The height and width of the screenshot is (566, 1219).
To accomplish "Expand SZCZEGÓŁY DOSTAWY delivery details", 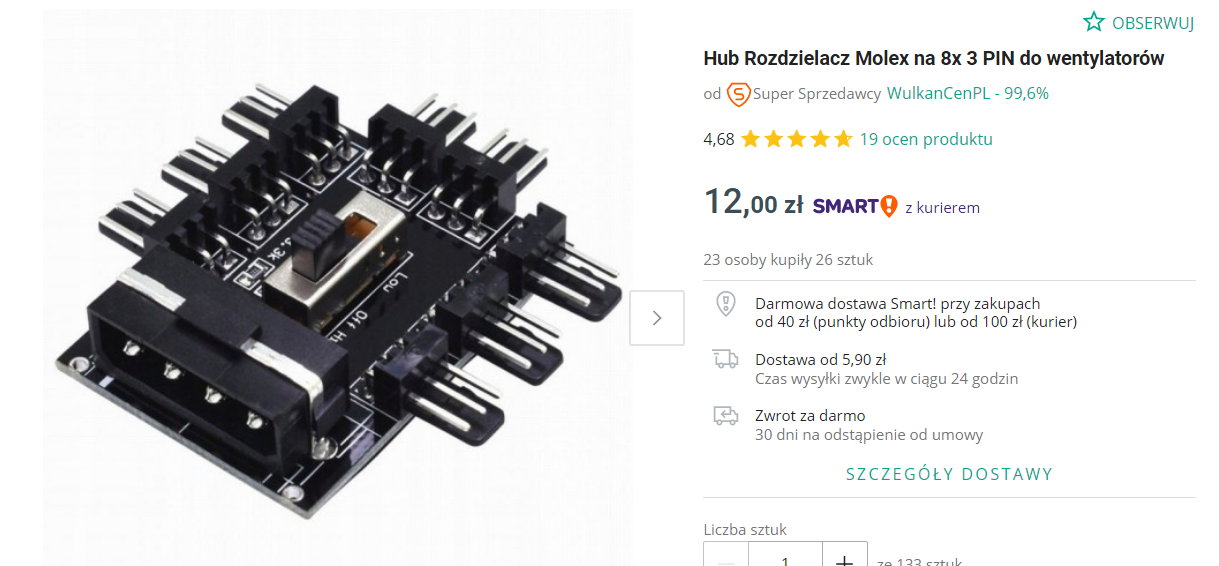I will (x=950, y=474).
